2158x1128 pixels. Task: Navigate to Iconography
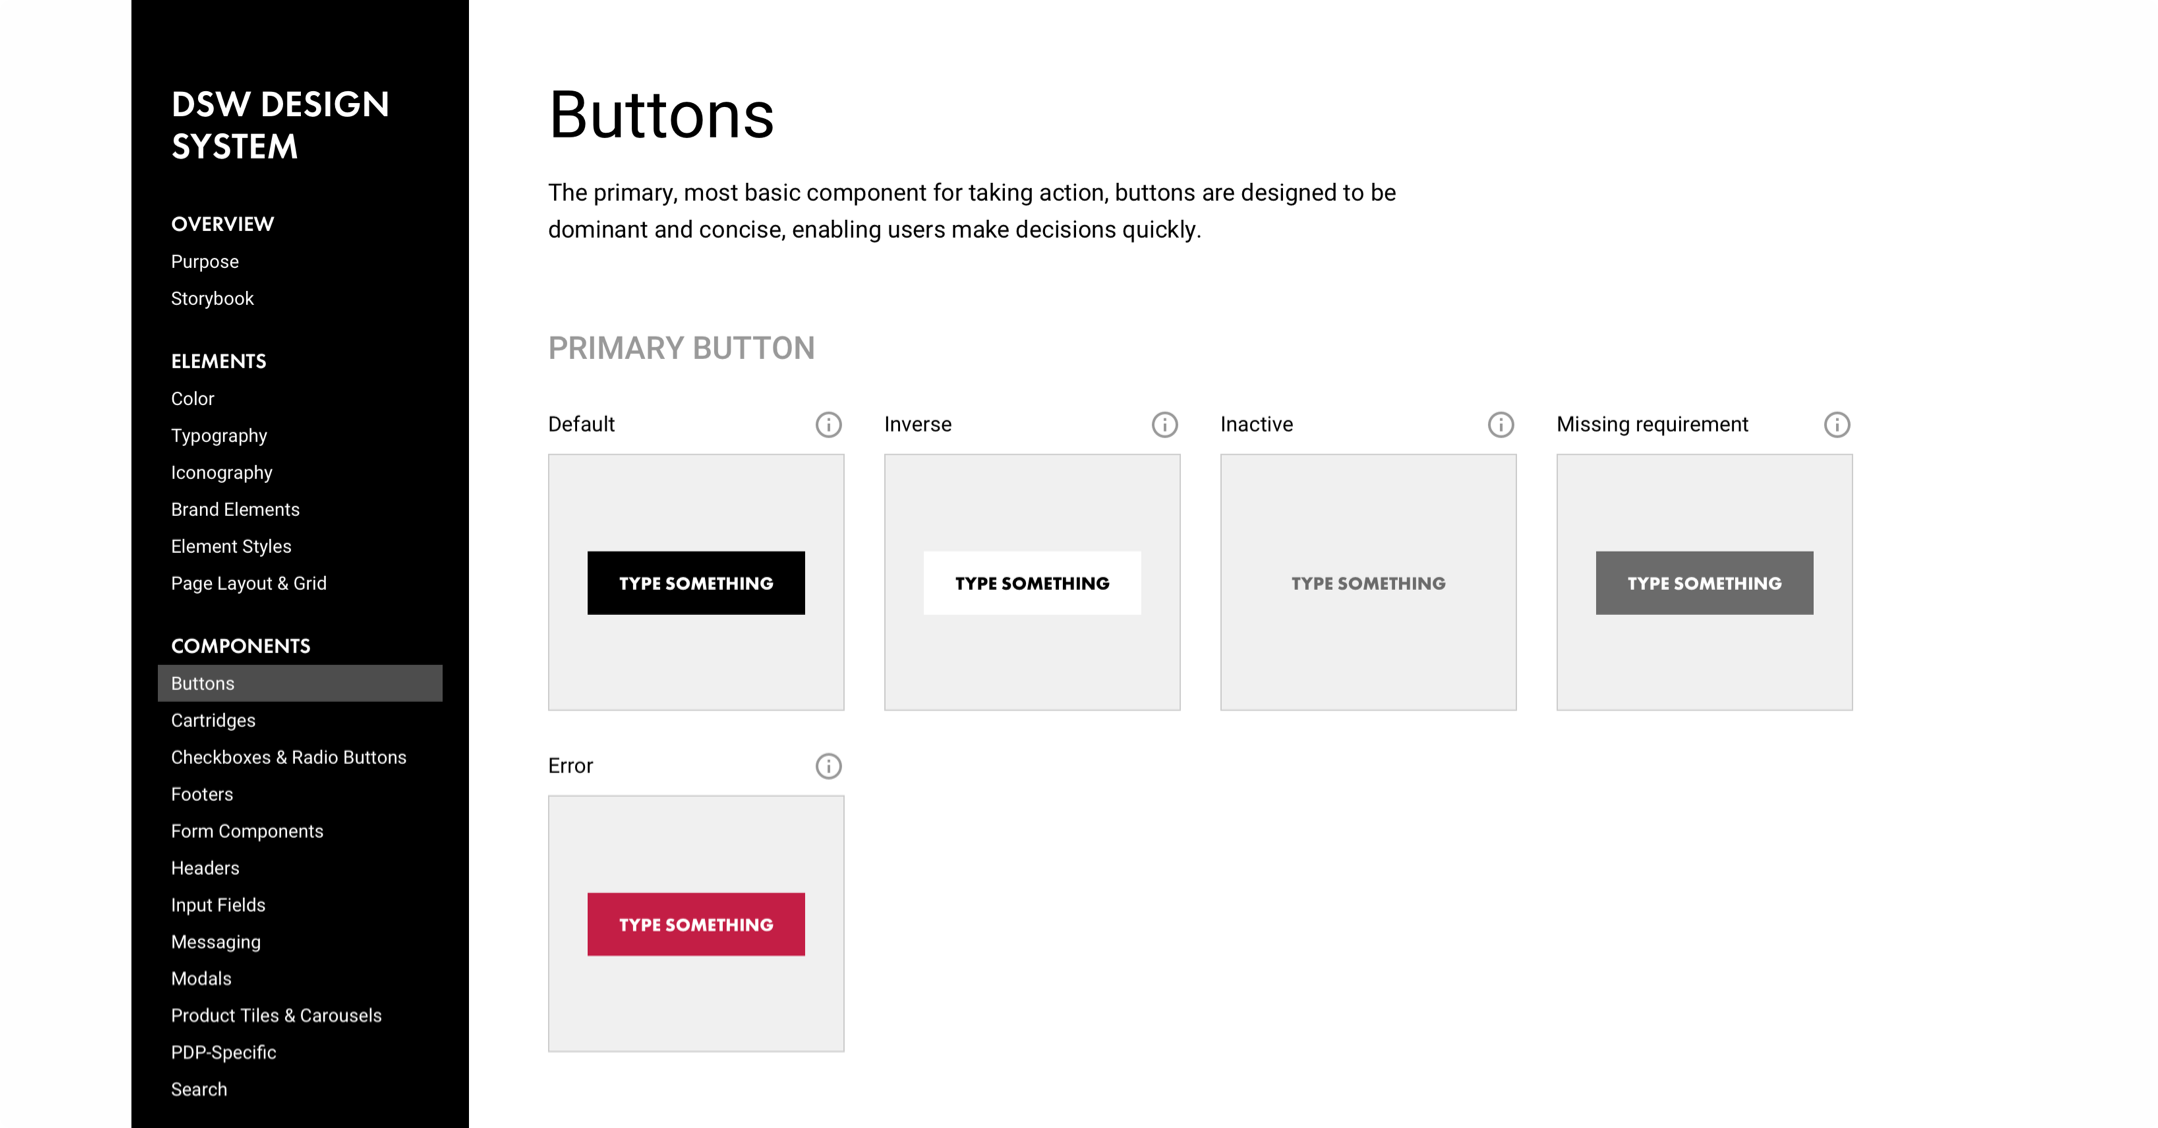coord(221,473)
